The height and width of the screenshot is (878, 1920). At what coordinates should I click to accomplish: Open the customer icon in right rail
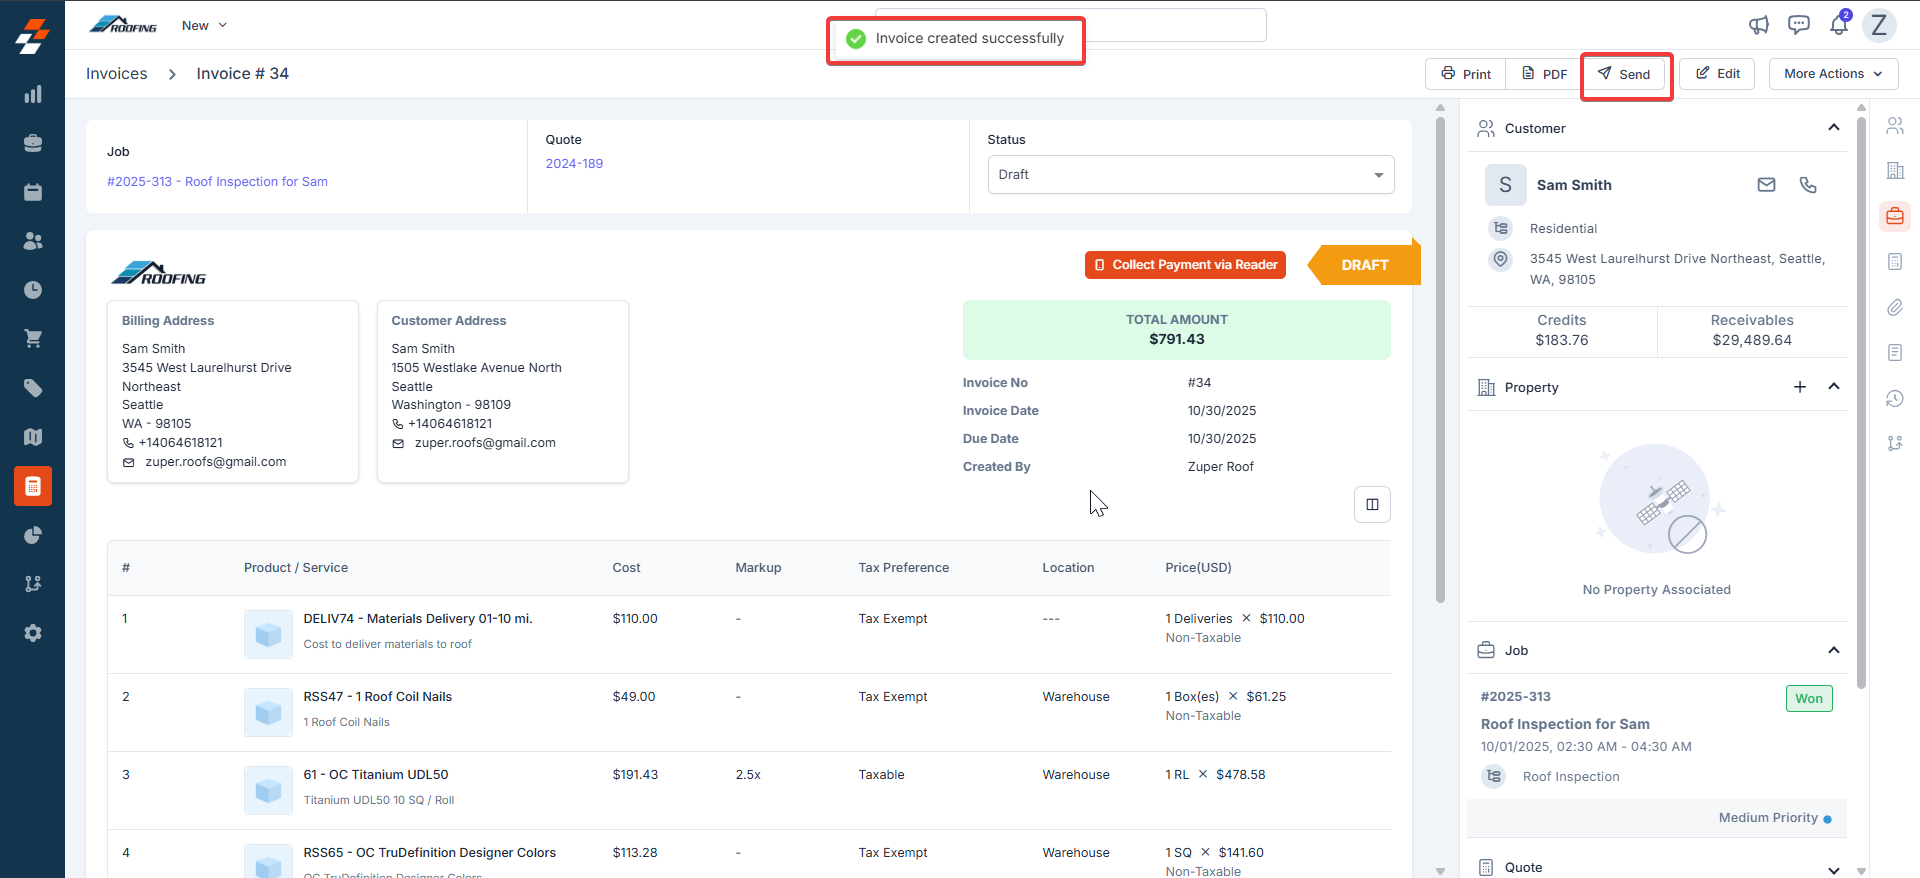[1895, 125]
